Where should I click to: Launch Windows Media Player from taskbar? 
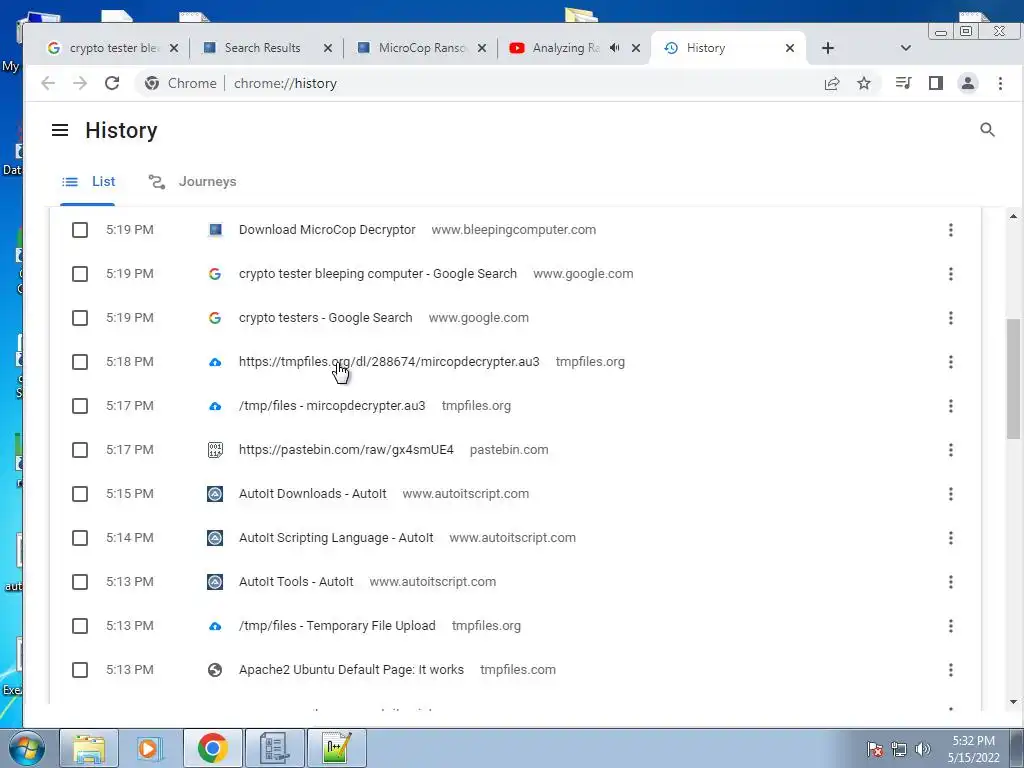[x=150, y=748]
